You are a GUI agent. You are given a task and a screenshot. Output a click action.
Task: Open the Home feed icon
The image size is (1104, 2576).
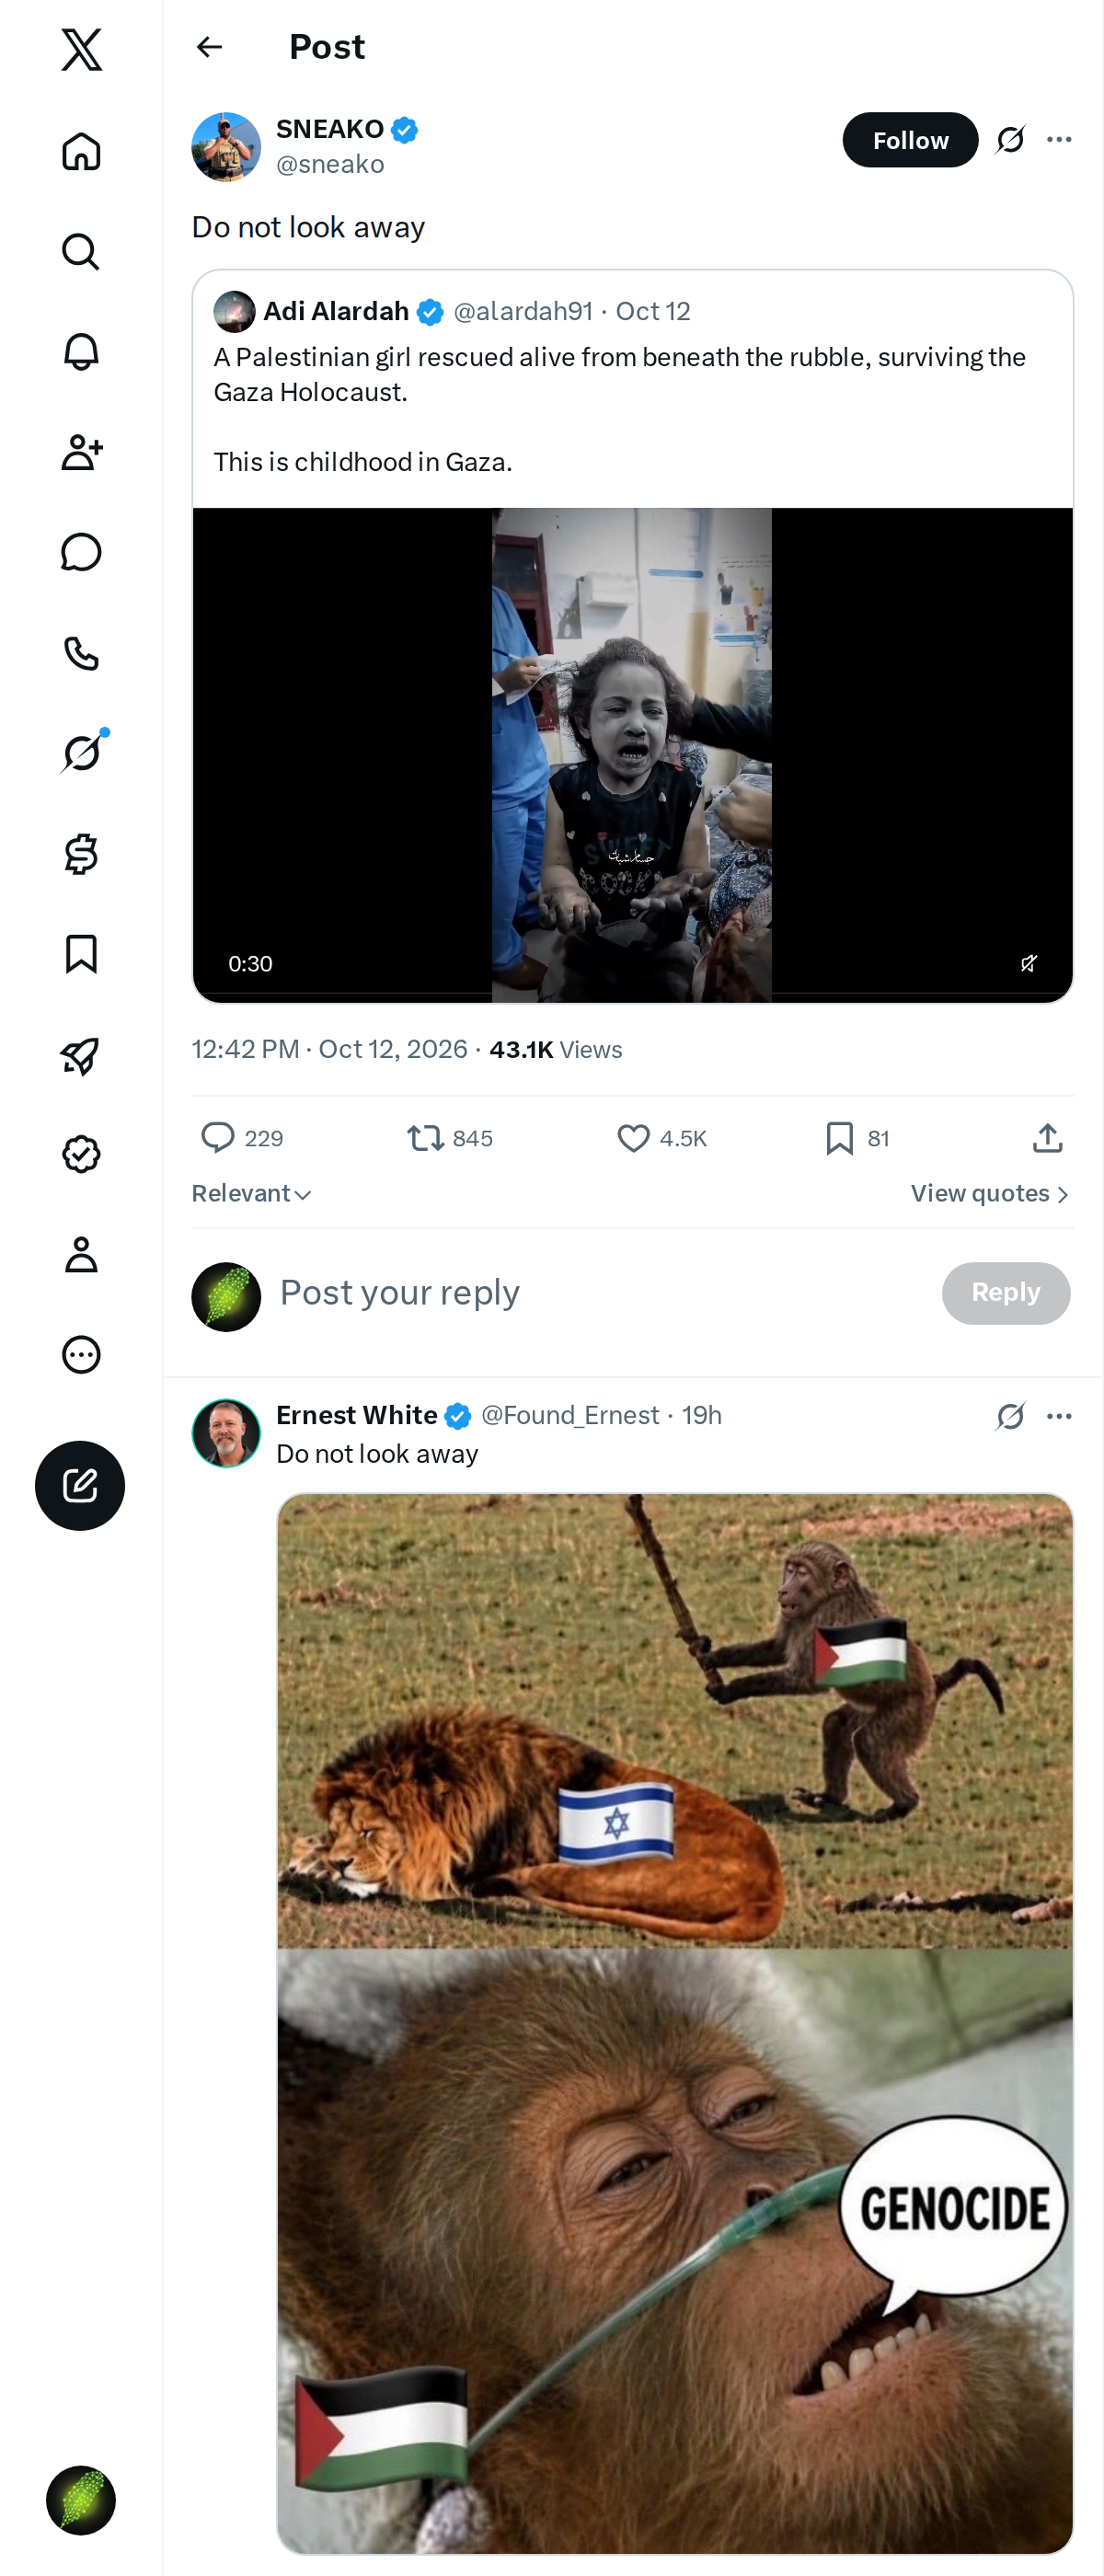(x=81, y=152)
